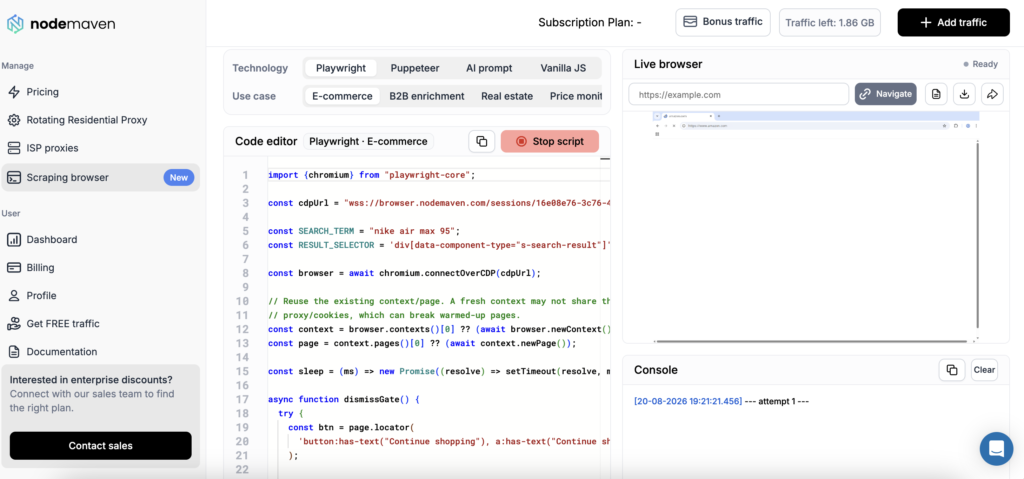The image size is (1024, 479).
Task: Open the chat support widget
Action: 997,449
